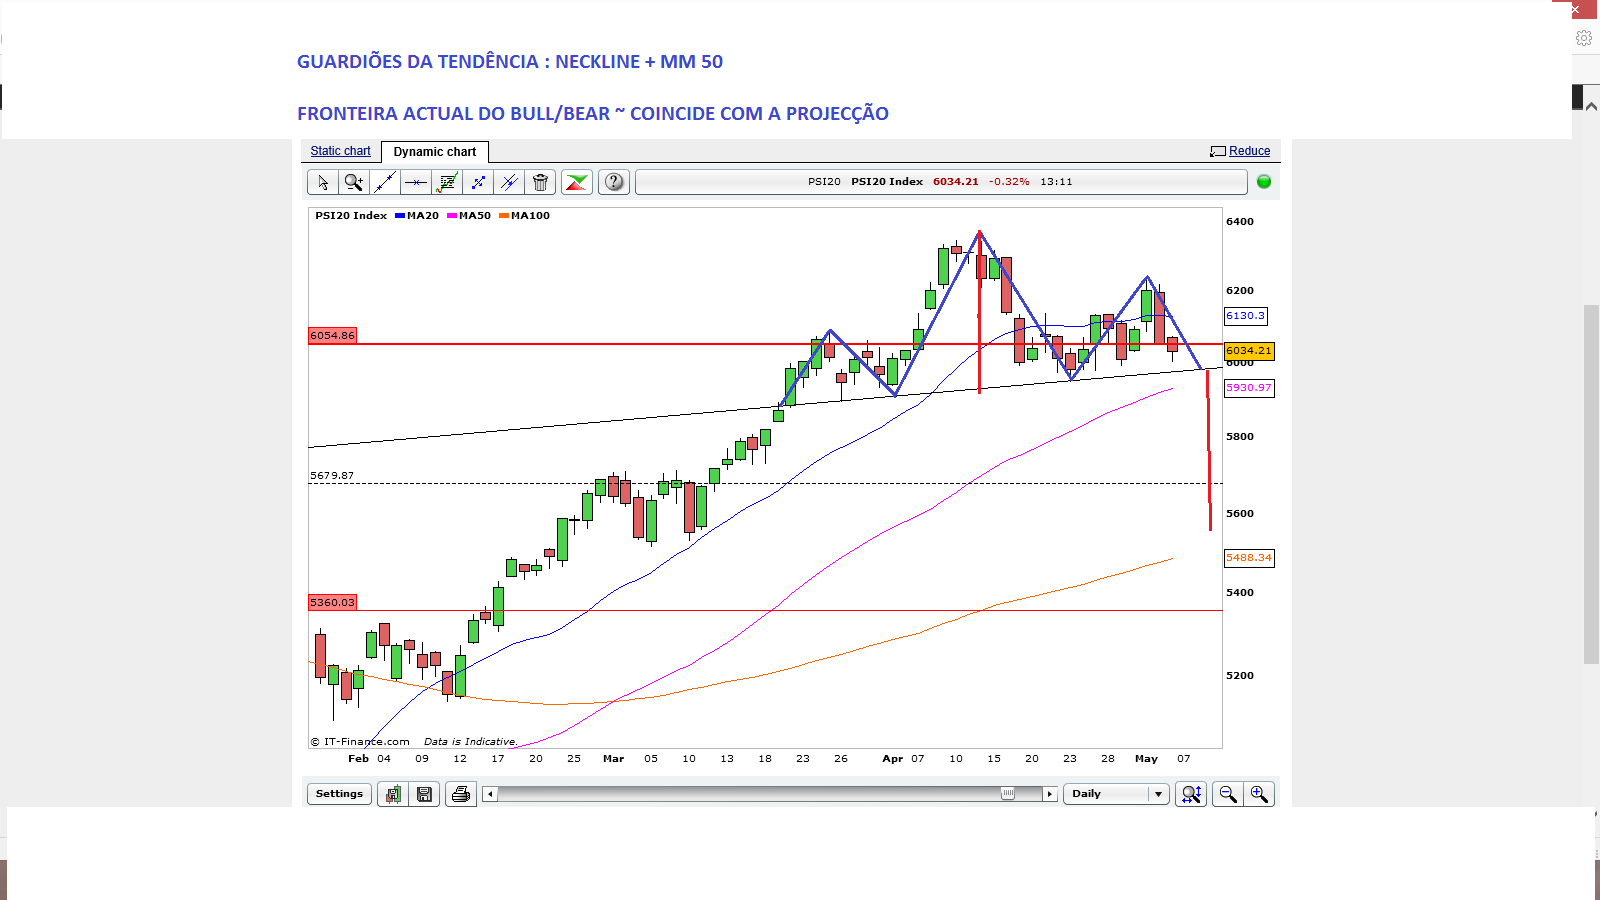1600x900 pixels.
Task: Select the horizontal line tool
Action: 415,182
